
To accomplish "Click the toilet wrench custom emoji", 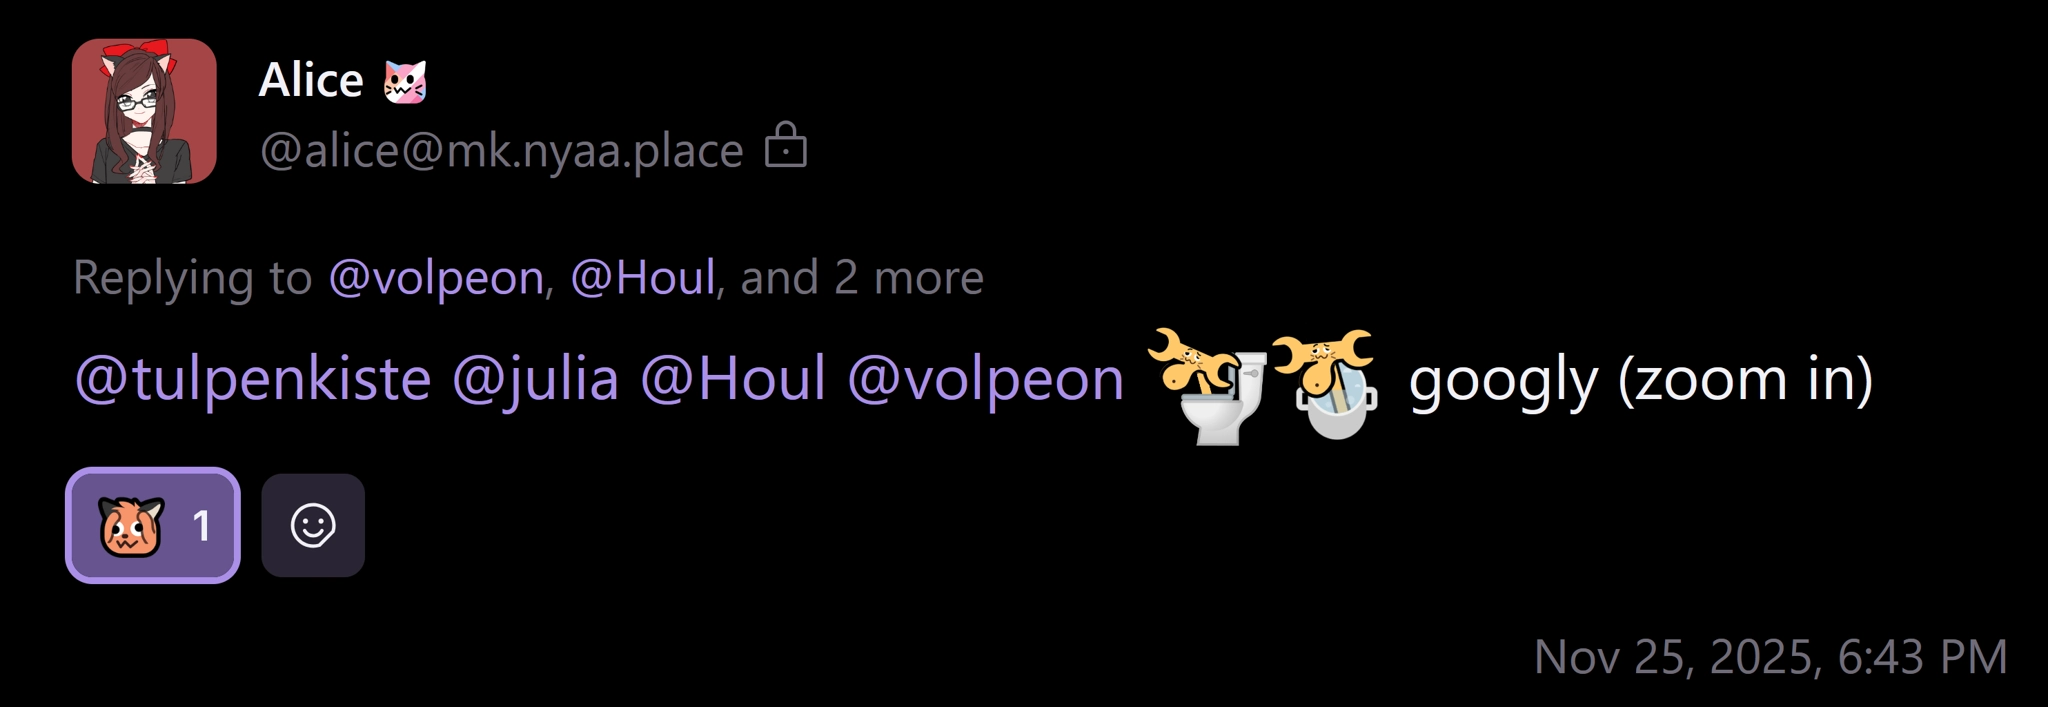I will pyautogui.click(x=1208, y=386).
